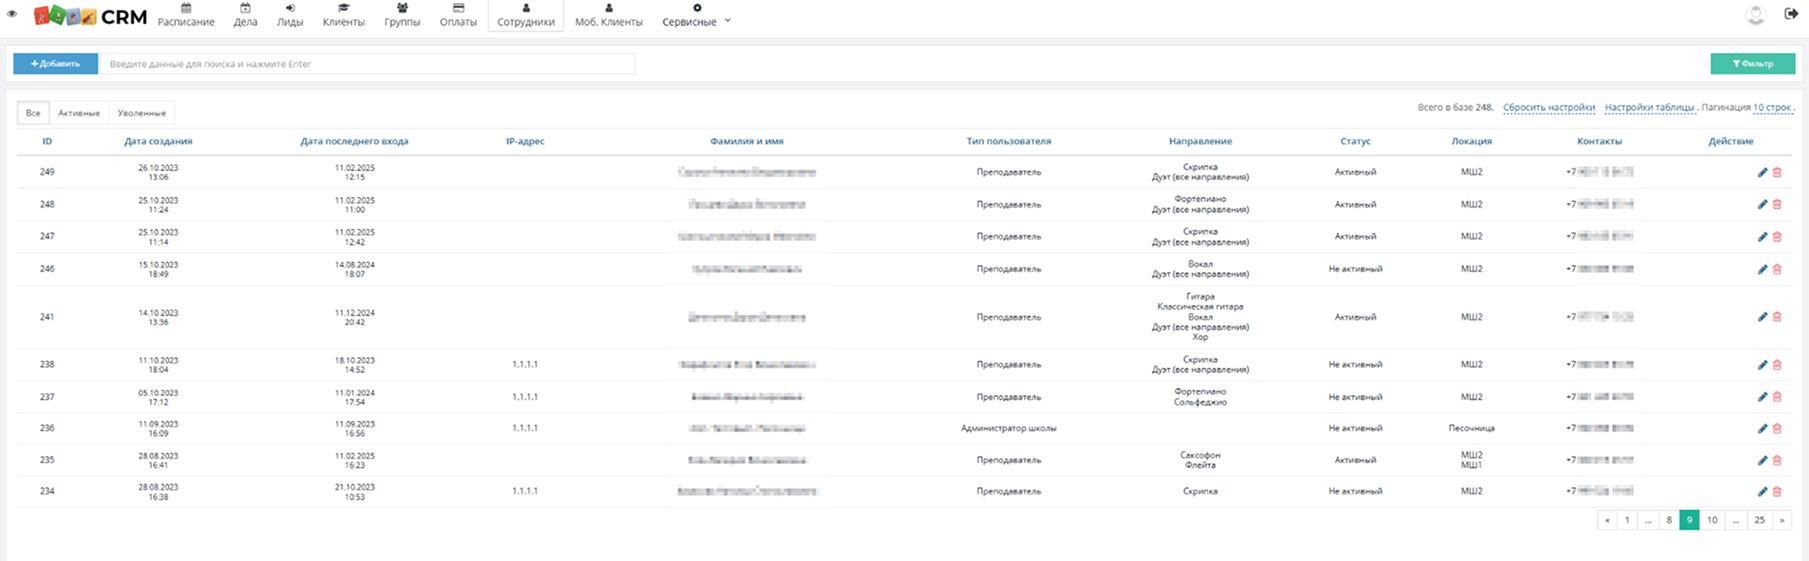The width and height of the screenshot is (1809, 561).
Task: Expand the Сервисные dropdown menu
Action: (697, 15)
